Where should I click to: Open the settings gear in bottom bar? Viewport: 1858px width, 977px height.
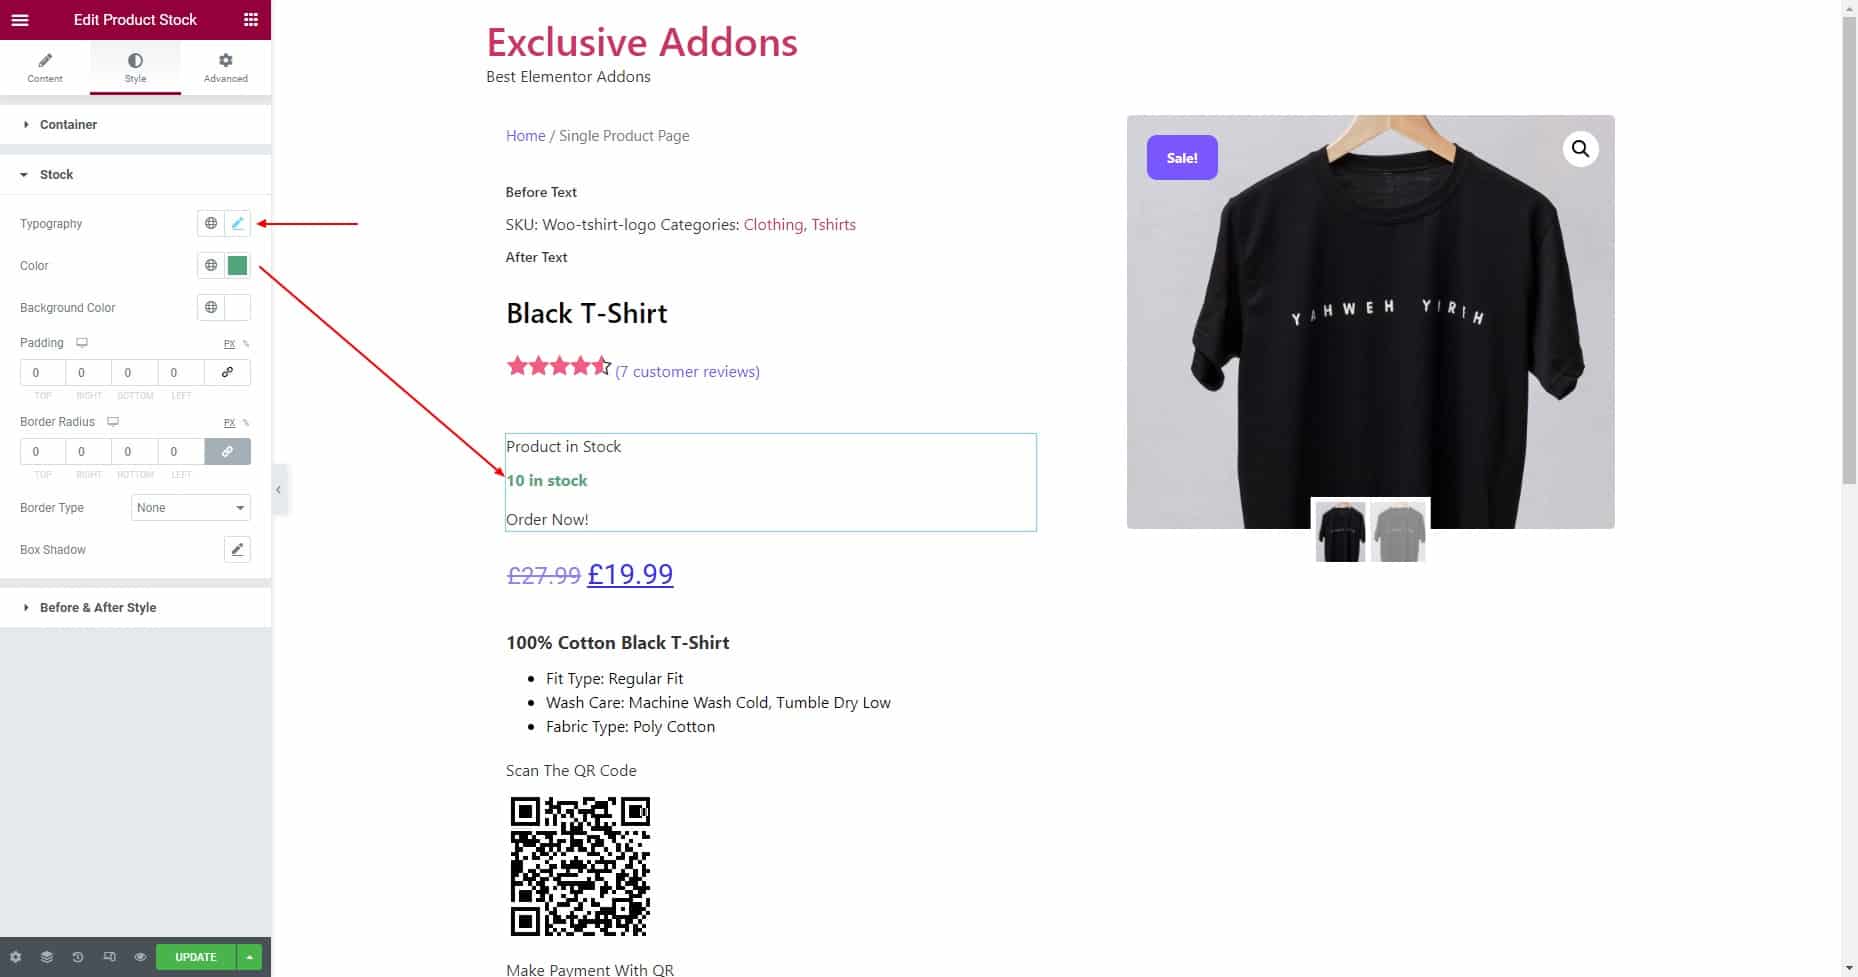15,957
